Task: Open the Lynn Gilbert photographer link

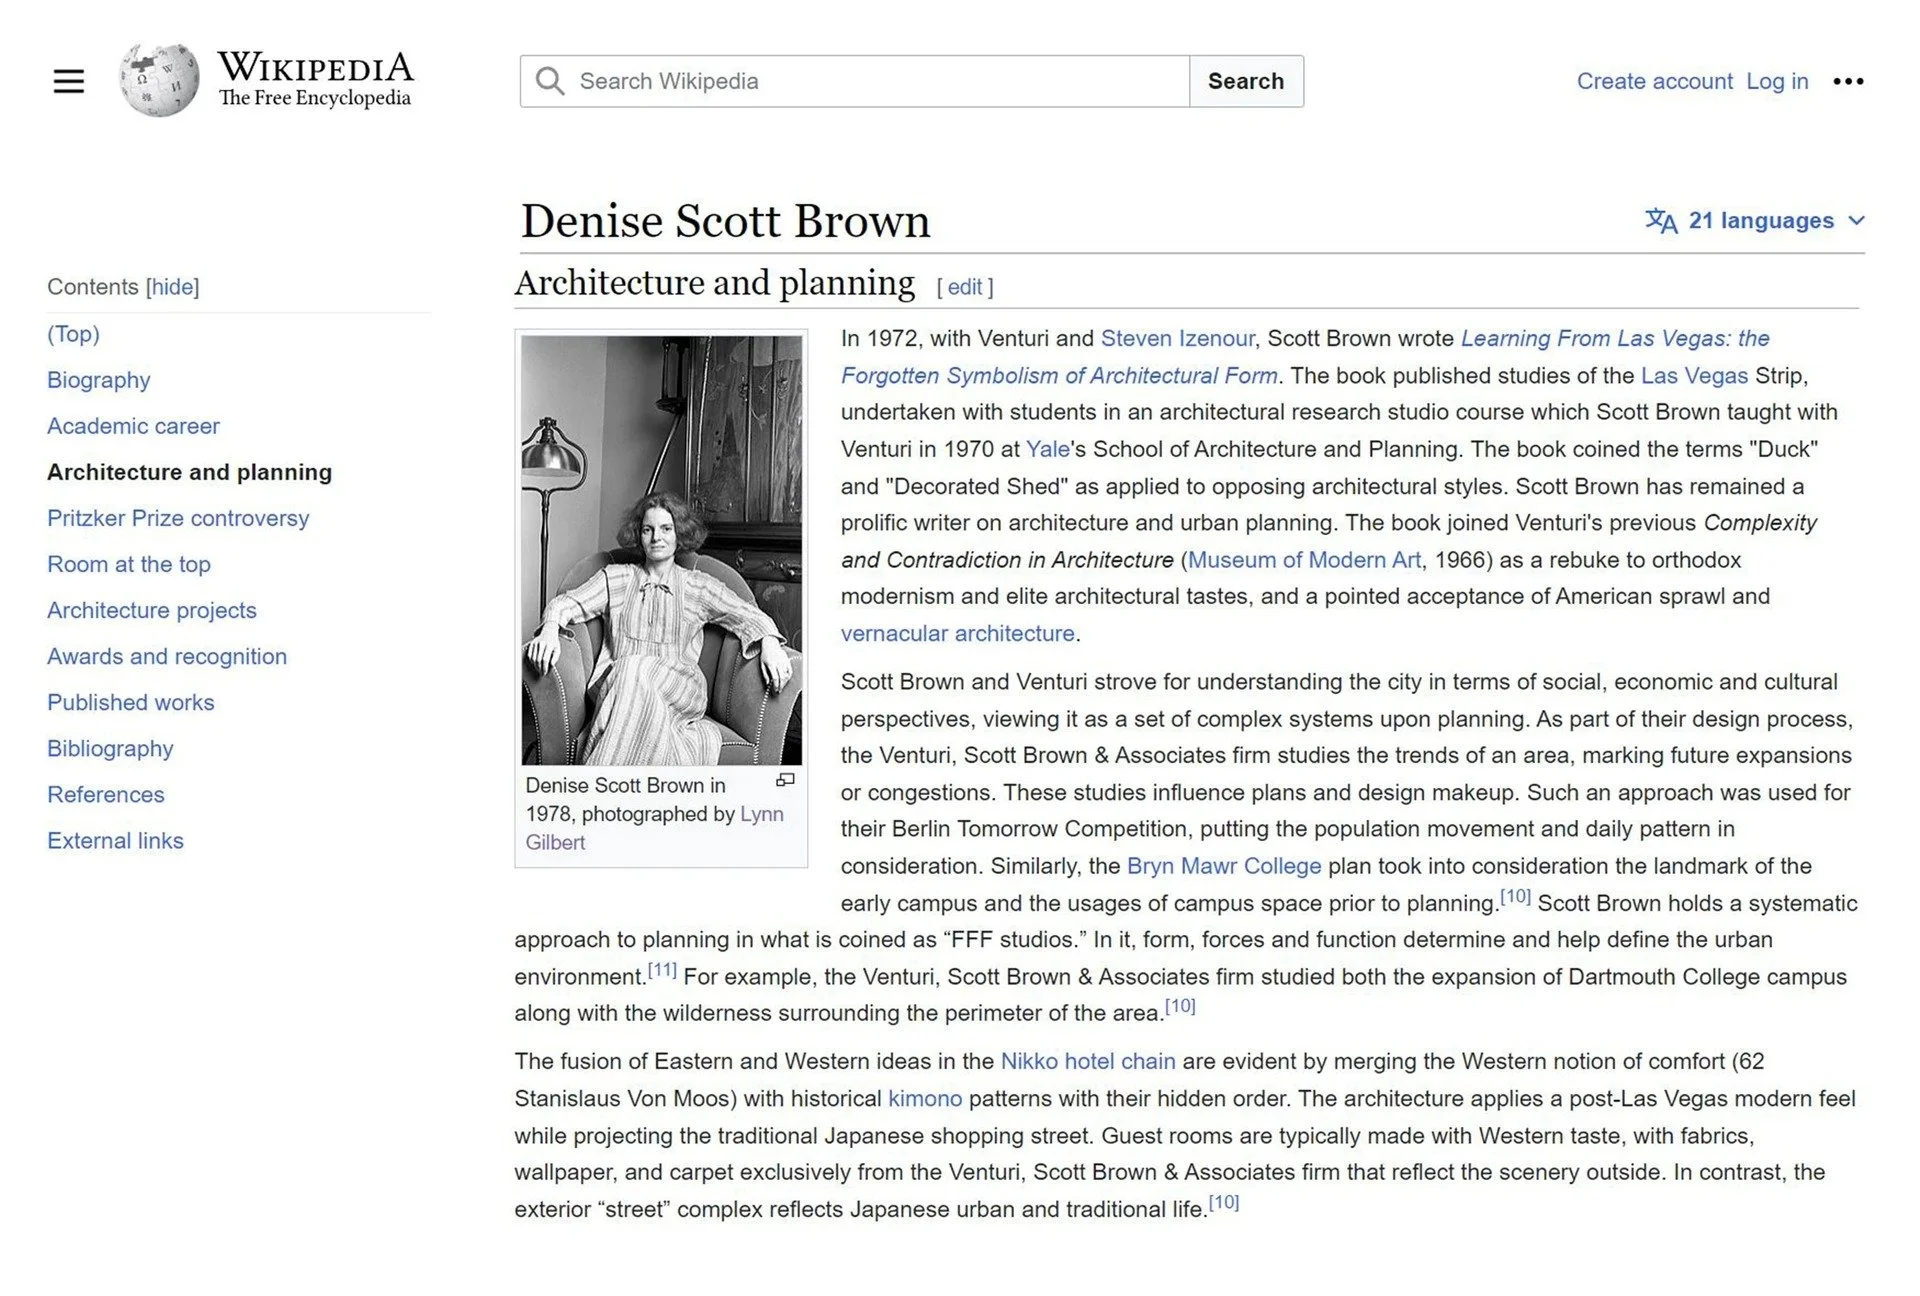Action: point(761,814)
